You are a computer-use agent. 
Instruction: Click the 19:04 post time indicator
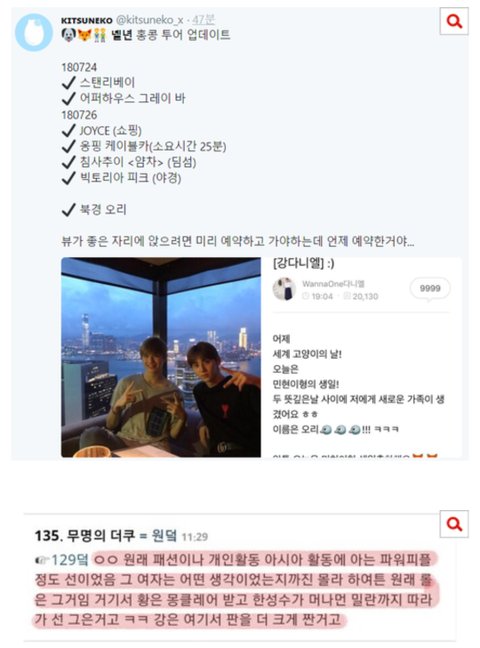click(x=318, y=296)
